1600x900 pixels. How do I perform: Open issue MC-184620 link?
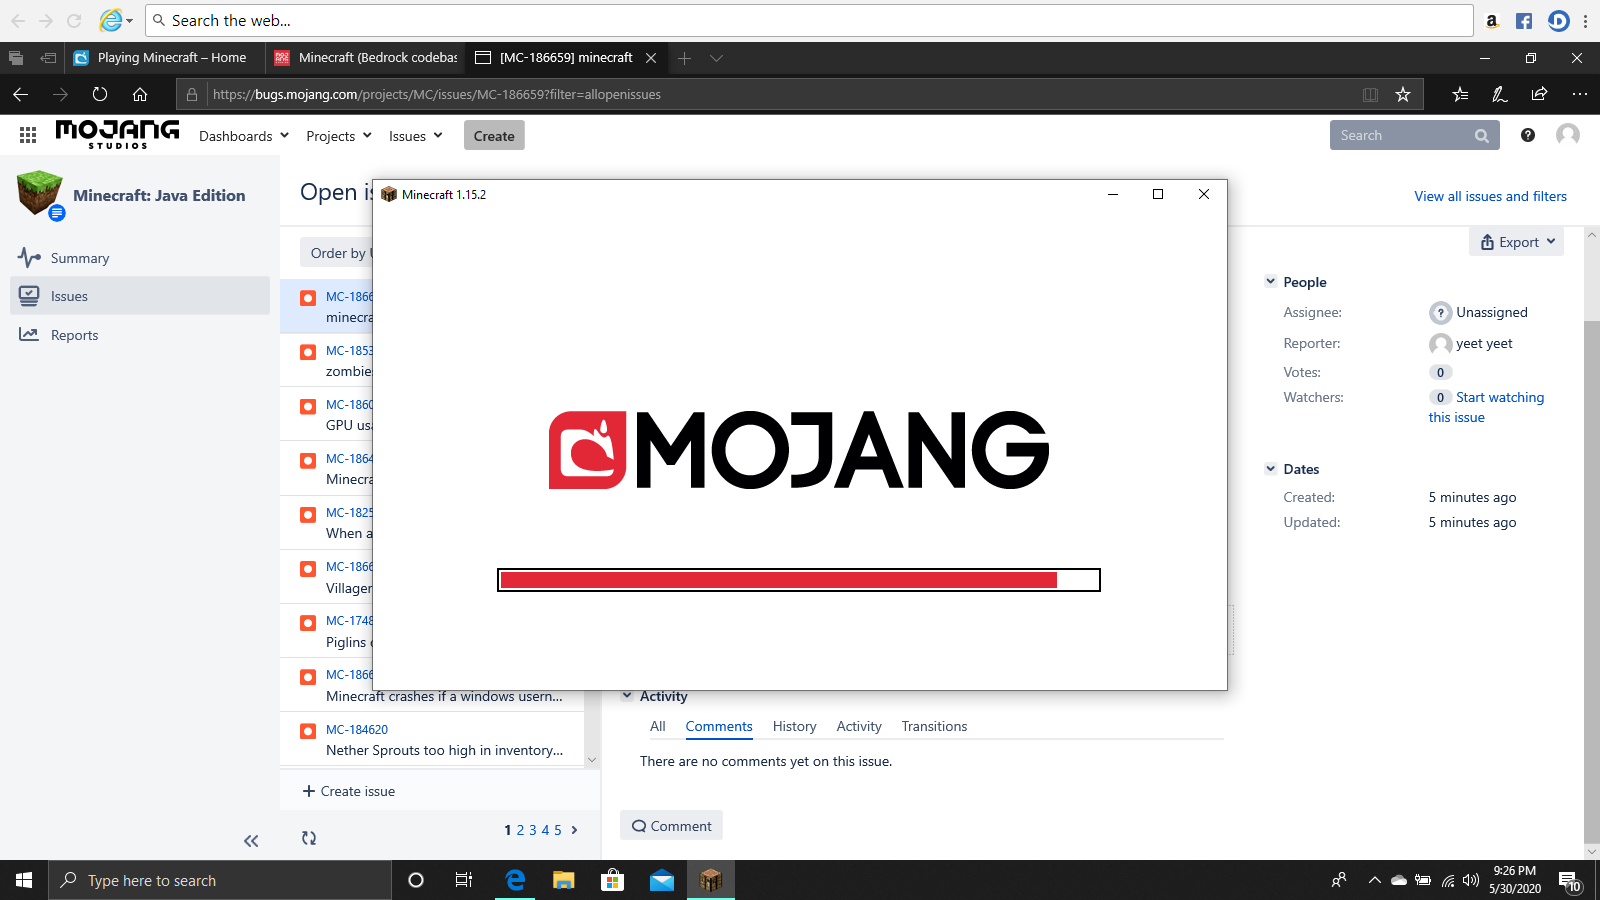point(357,729)
